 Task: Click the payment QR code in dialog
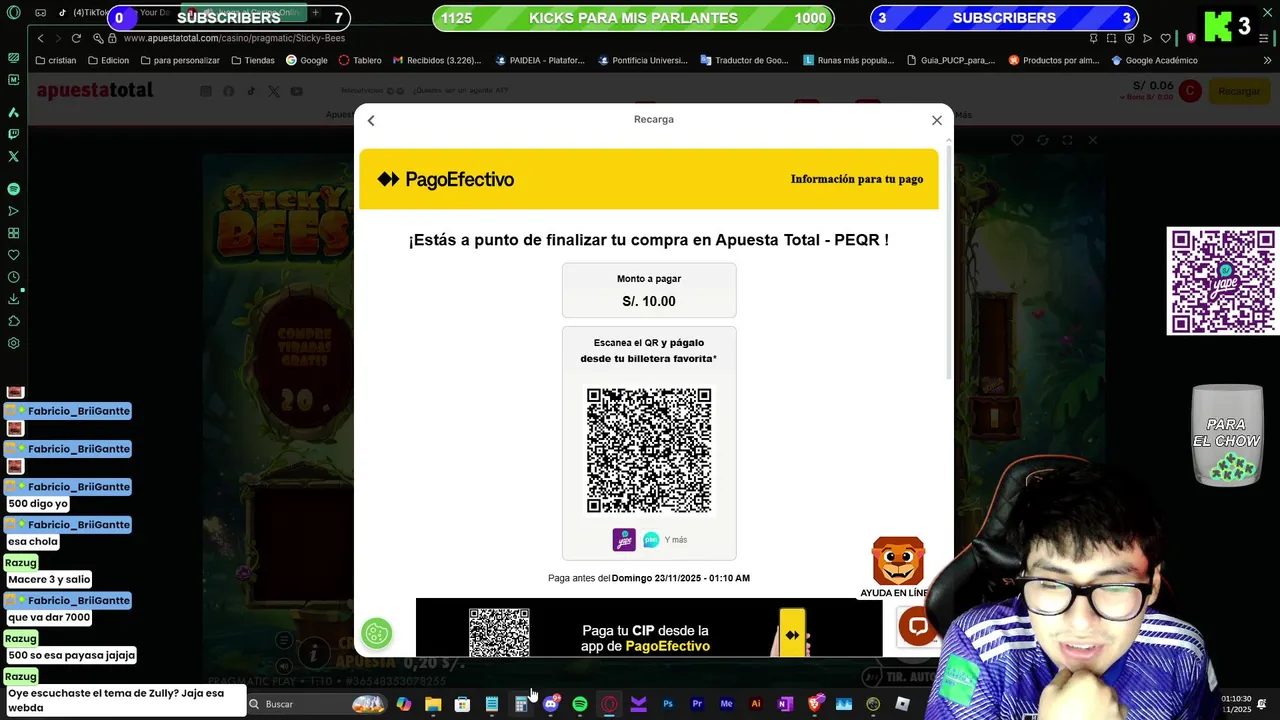coord(649,450)
